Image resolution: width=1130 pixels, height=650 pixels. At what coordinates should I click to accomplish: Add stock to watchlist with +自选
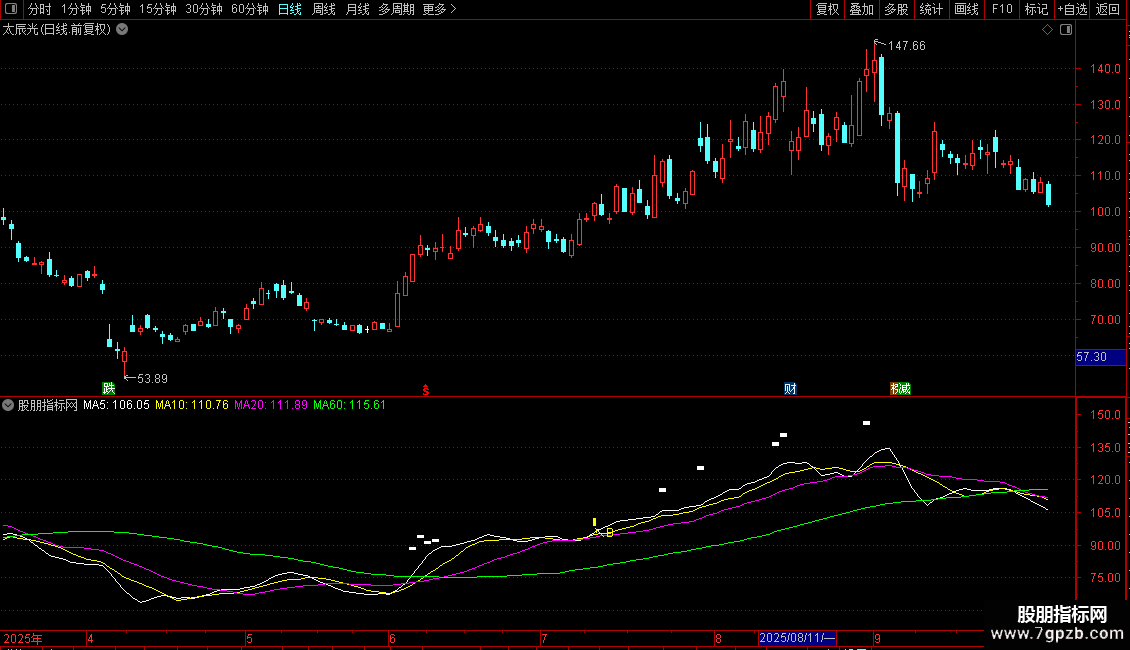pyautogui.click(x=1072, y=9)
